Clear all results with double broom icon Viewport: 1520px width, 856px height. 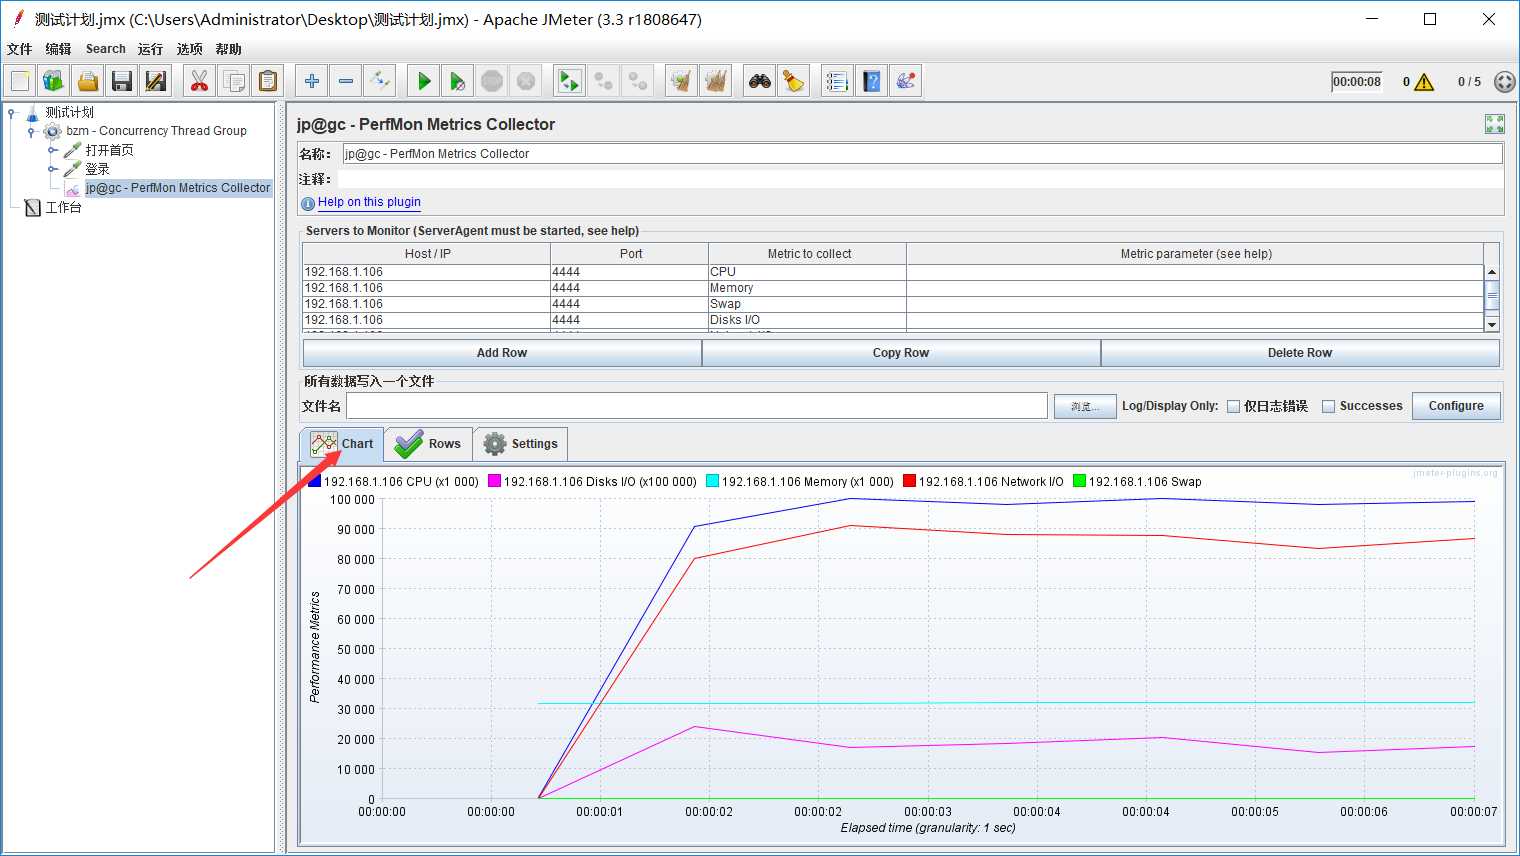[716, 81]
